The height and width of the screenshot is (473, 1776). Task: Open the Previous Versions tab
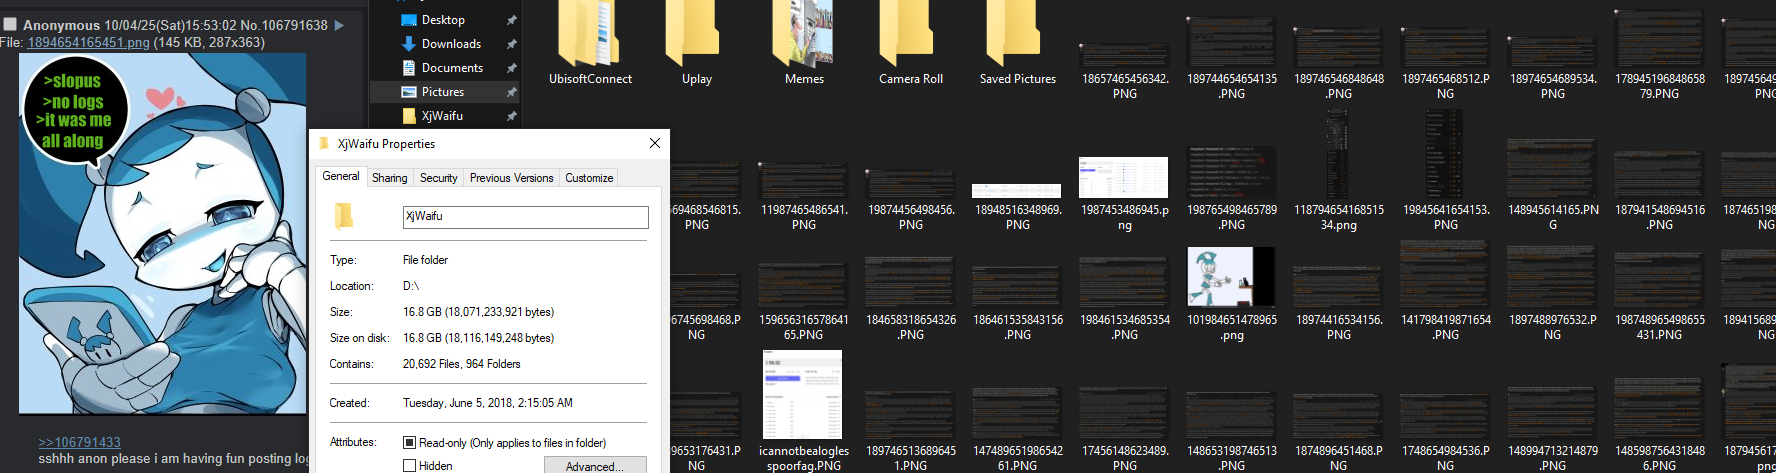(x=511, y=178)
